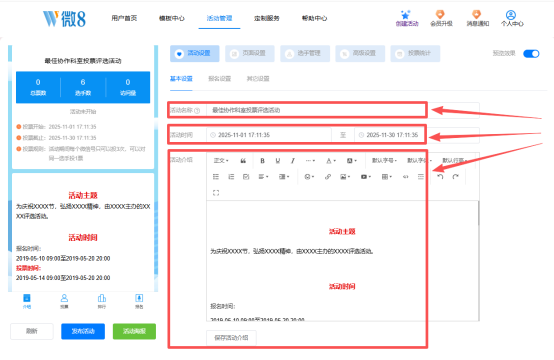Select the 报名设置 sub-tab
The width and height of the screenshot is (554, 360).
click(219, 78)
